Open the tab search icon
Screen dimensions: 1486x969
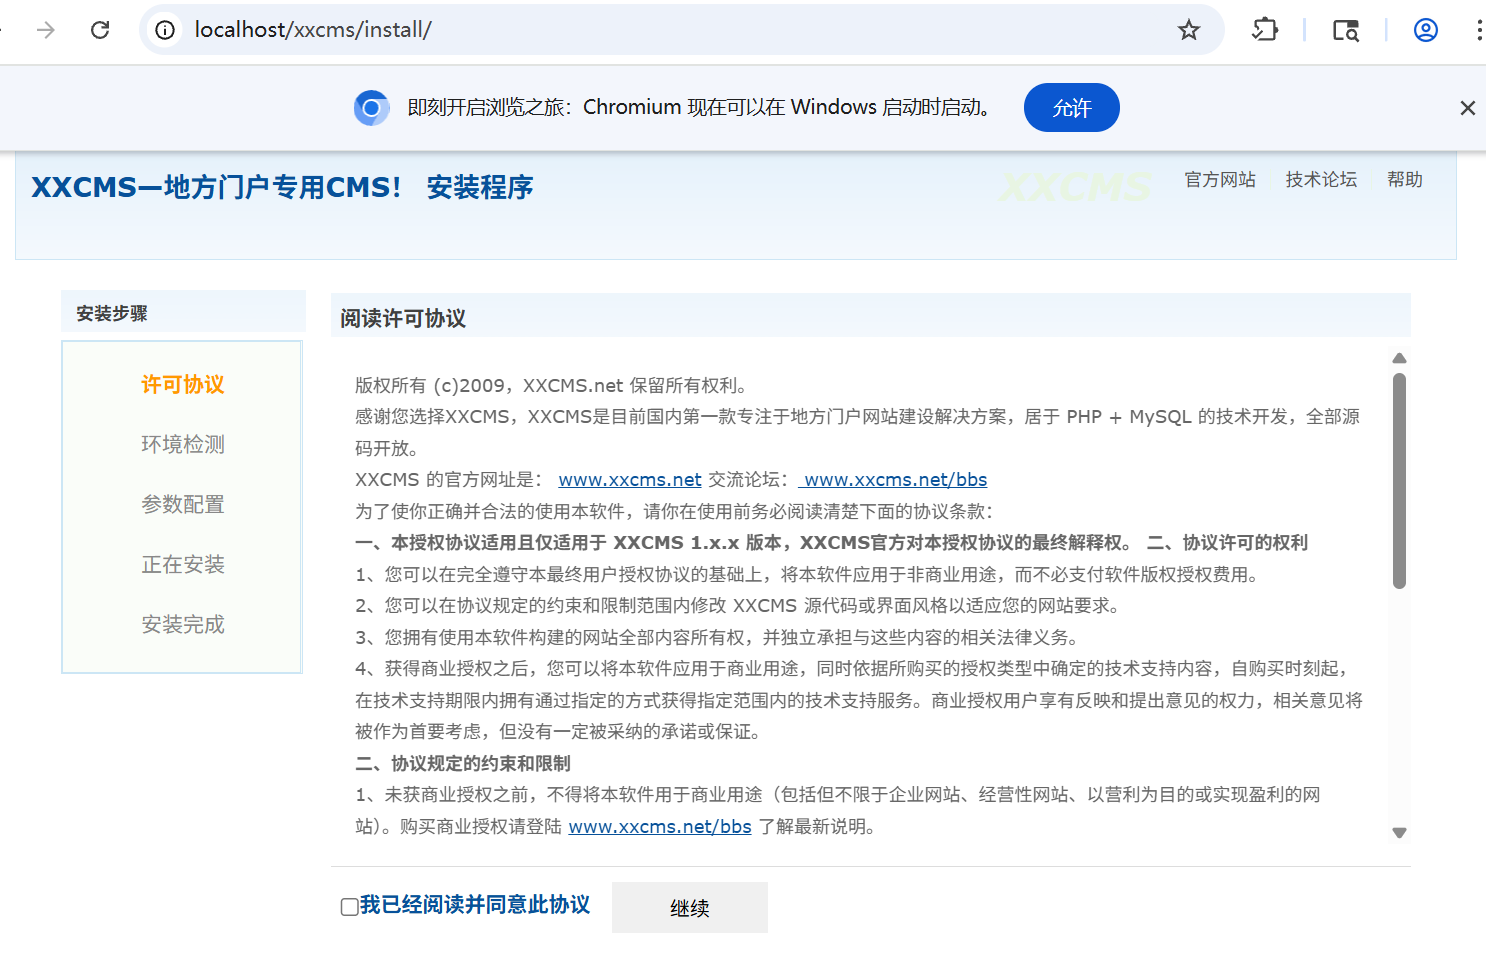point(1346,30)
